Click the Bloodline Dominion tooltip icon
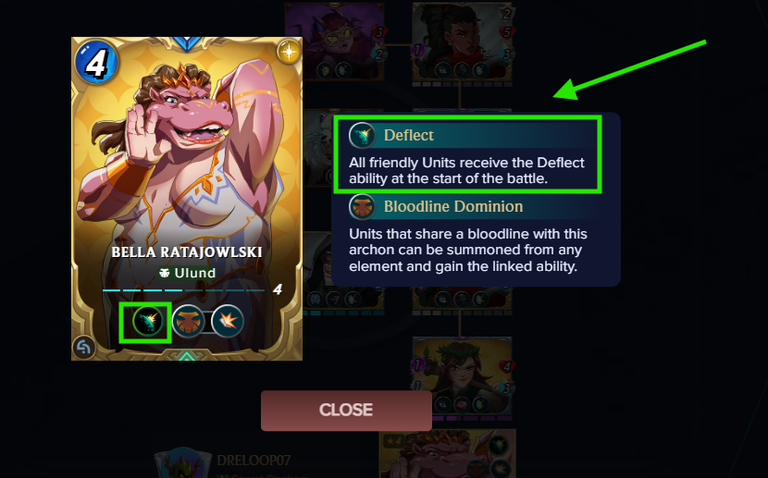The image size is (768, 478). pos(362,207)
